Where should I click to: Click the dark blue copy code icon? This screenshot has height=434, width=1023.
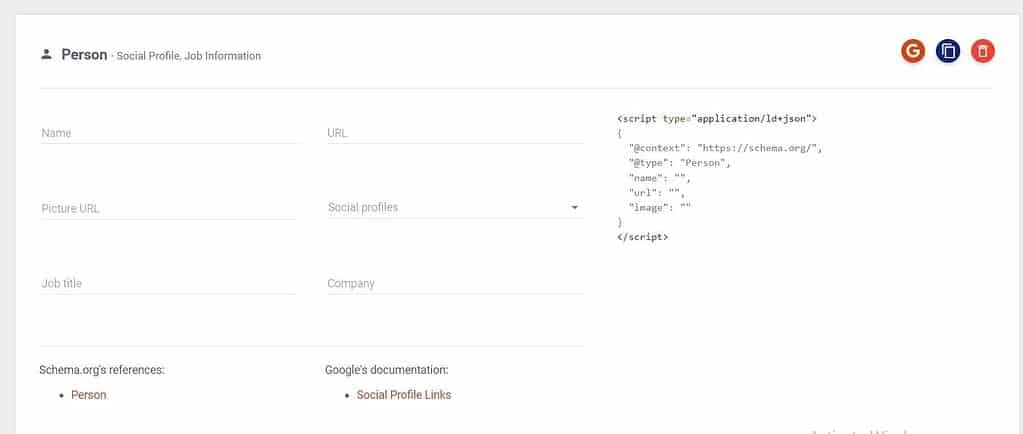click(948, 51)
